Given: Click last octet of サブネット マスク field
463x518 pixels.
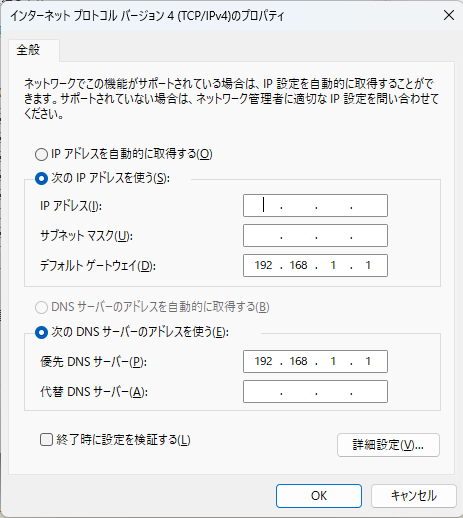Looking at the screenshot, I should pyautogui.click(x=368, y=236).
